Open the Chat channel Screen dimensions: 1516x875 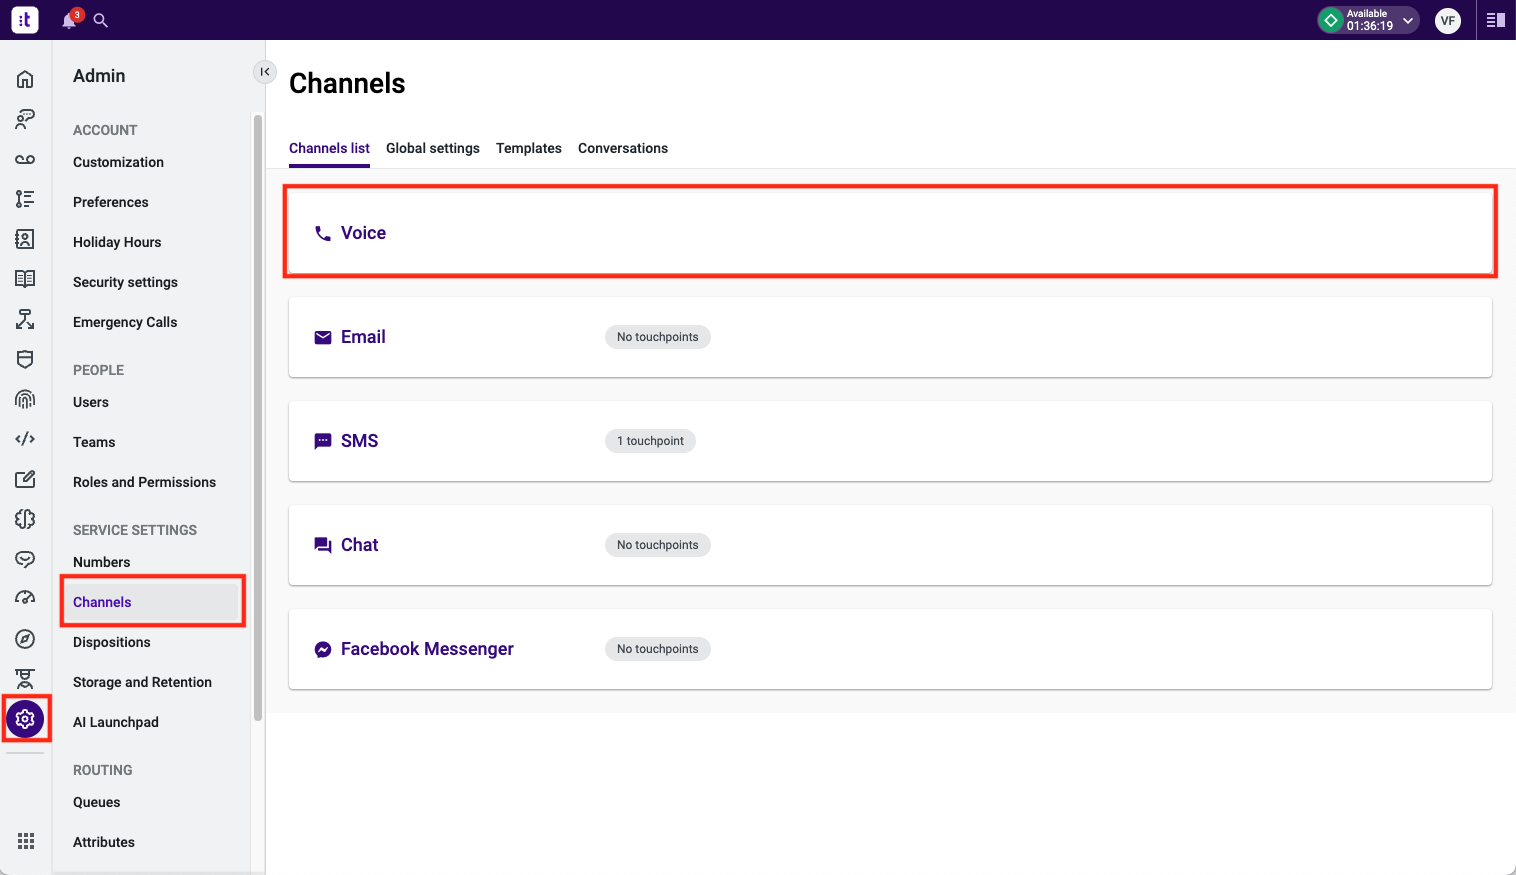click(x=890, y=545)
